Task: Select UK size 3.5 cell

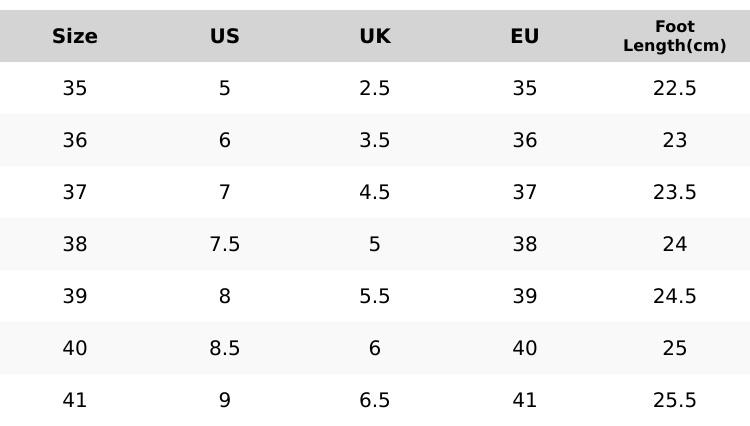Action: pyautogui.click(x=375, y=140)
